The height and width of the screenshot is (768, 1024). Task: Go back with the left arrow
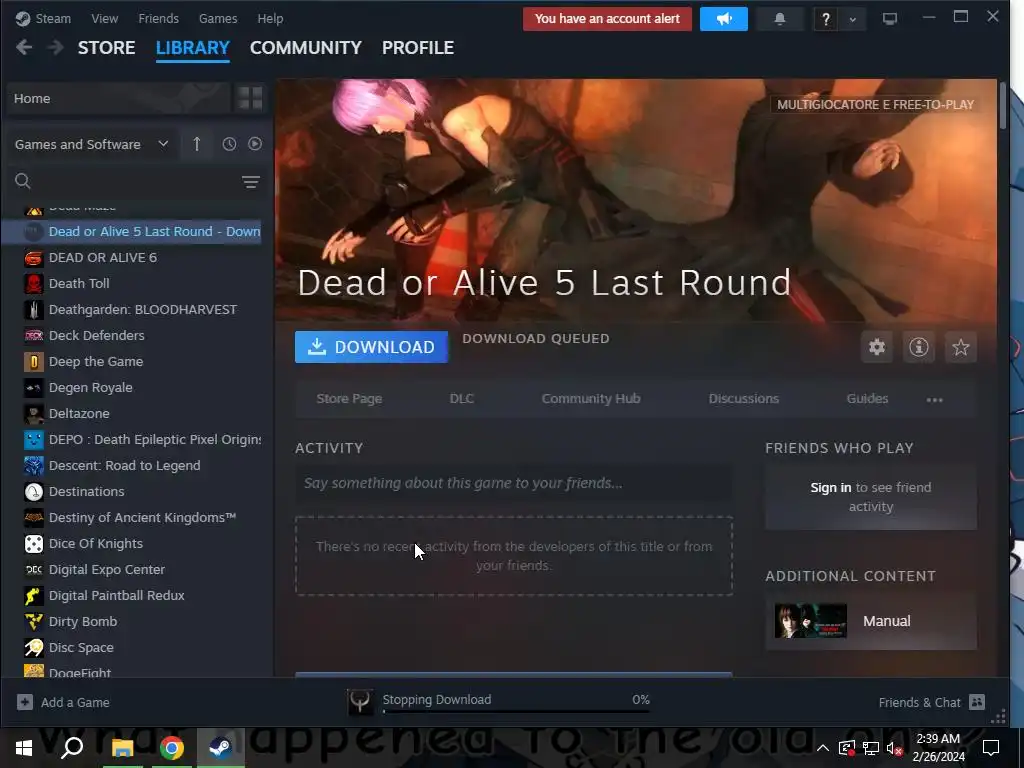pyautogui.click(x=24, y=48)
